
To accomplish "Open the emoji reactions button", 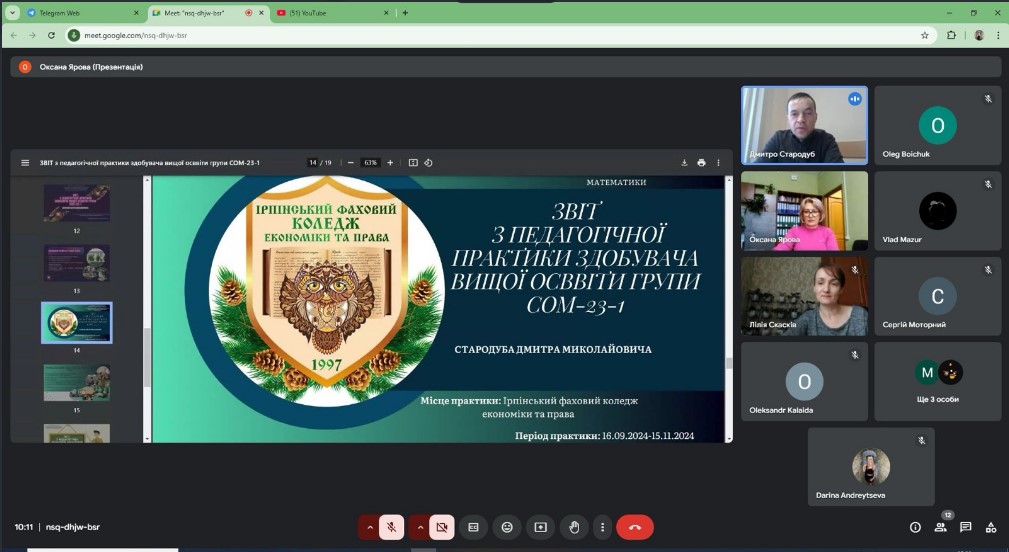I will (x=507, y=527).
